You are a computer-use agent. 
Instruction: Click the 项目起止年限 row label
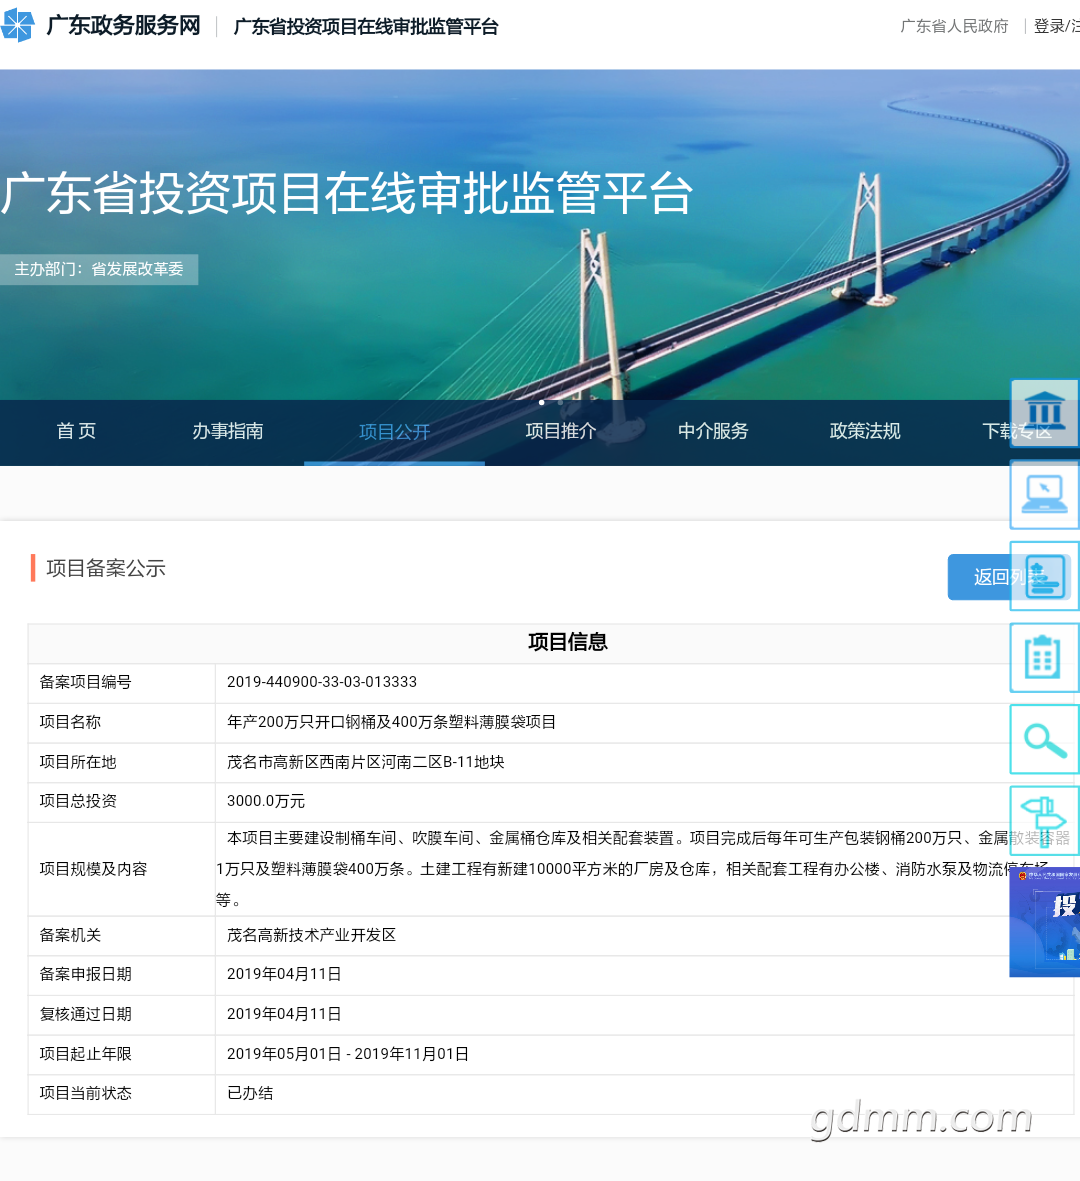pos(85,1054)
